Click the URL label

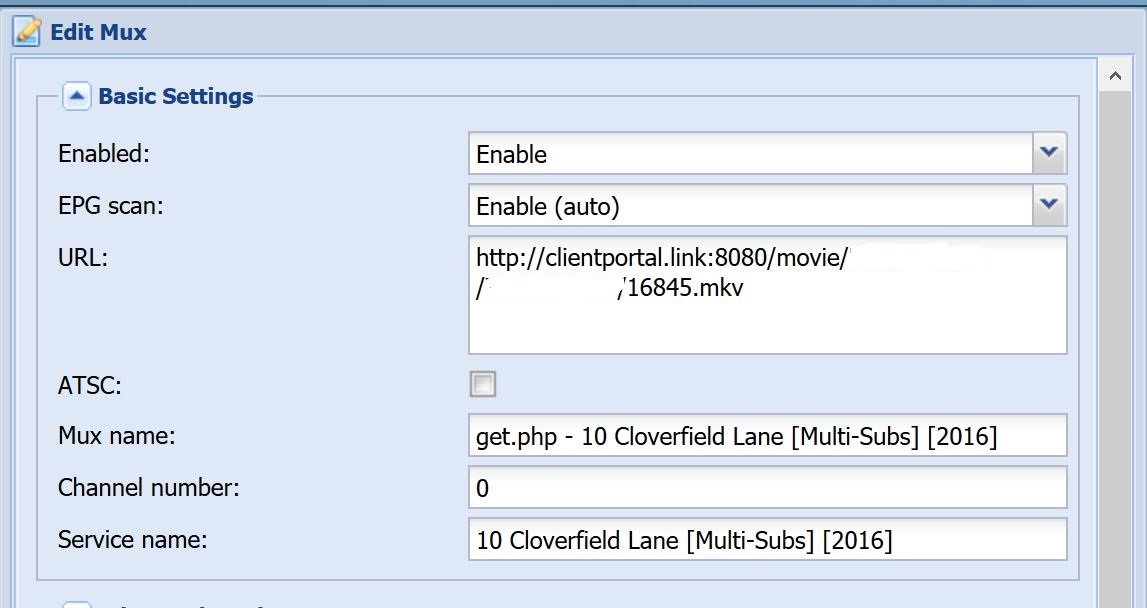pos(83,258)
